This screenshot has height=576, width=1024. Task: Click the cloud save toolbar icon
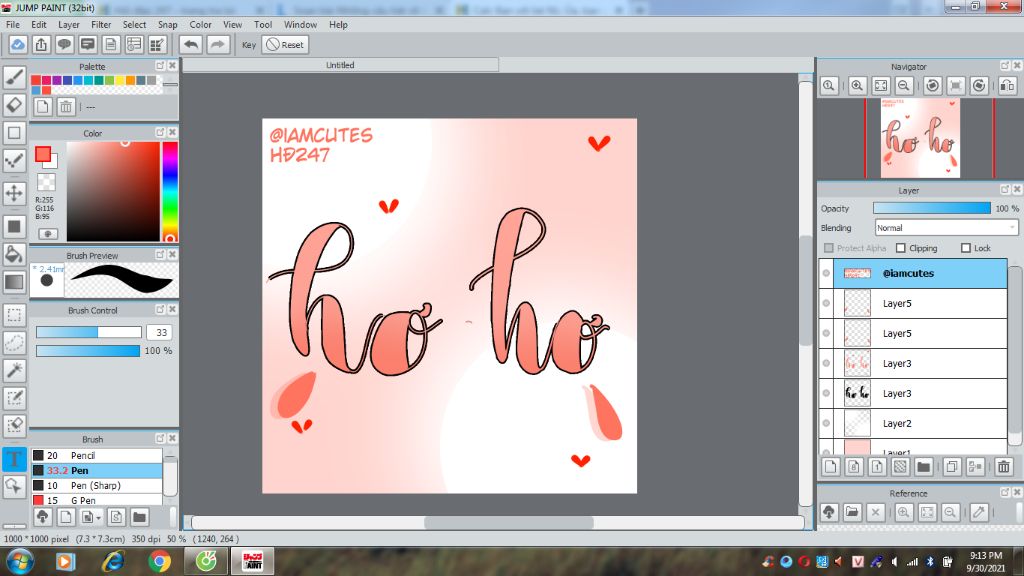[18, 44]
